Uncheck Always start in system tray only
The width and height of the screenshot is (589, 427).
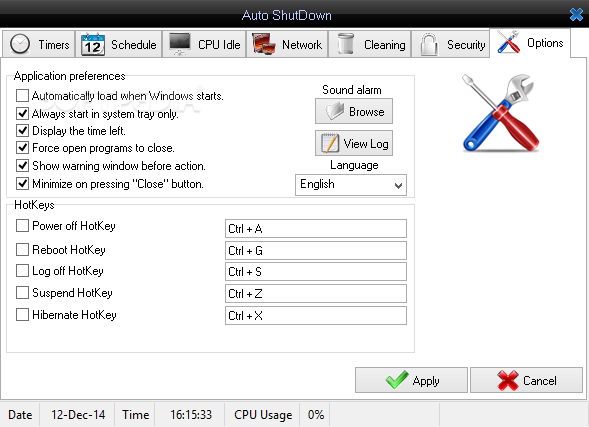point(22,113)
